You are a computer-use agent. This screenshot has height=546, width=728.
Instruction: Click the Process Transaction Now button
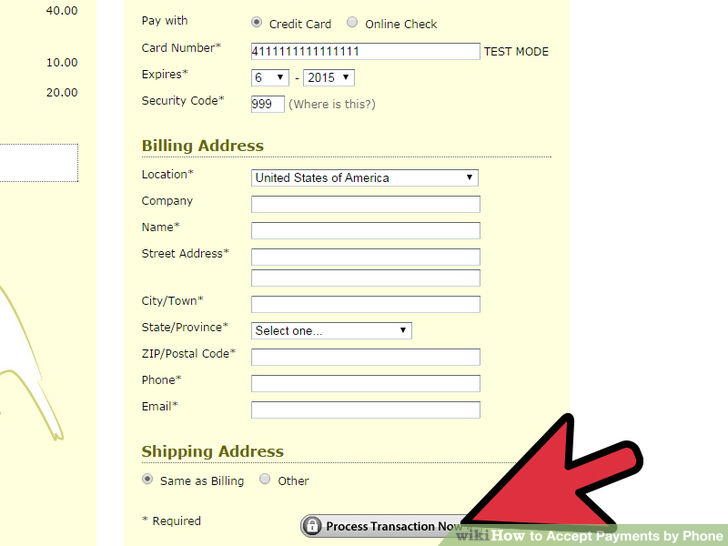385,526
